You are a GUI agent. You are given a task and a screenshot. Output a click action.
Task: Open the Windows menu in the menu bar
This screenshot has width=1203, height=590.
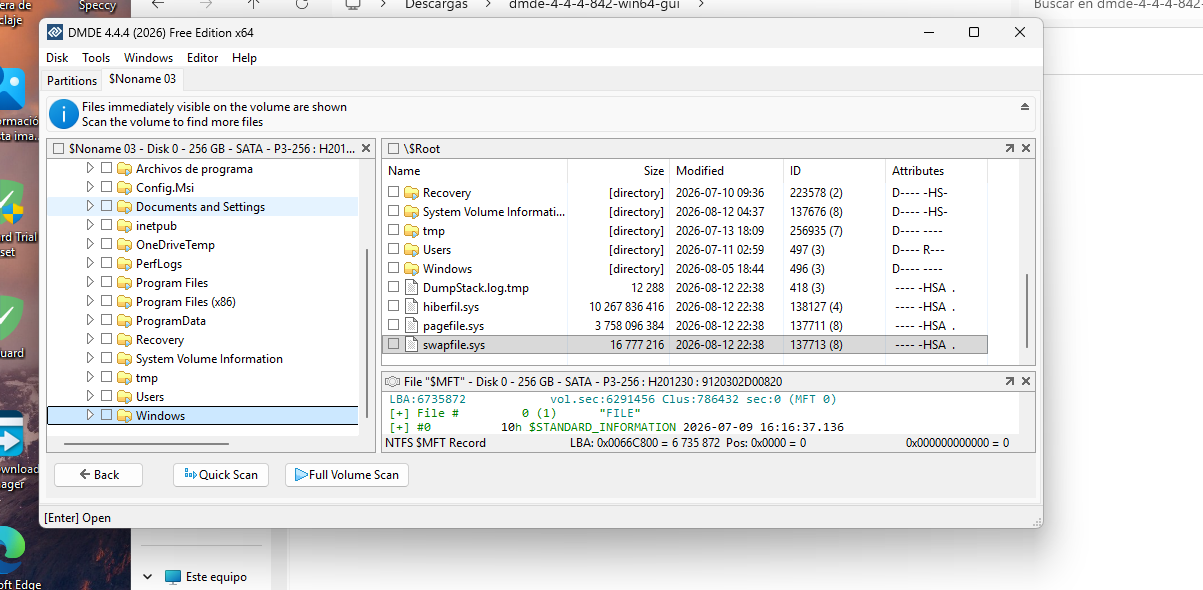pos(148,58)
